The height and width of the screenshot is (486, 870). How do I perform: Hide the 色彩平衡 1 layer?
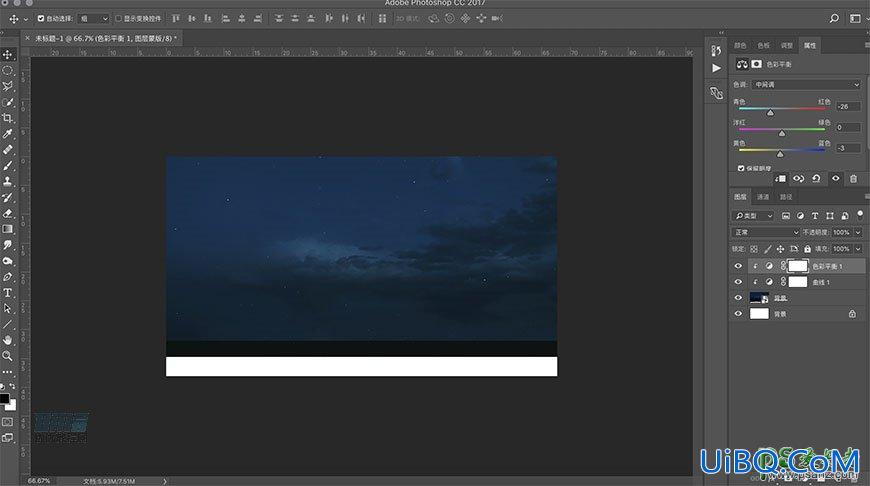[x=738, y=266]
